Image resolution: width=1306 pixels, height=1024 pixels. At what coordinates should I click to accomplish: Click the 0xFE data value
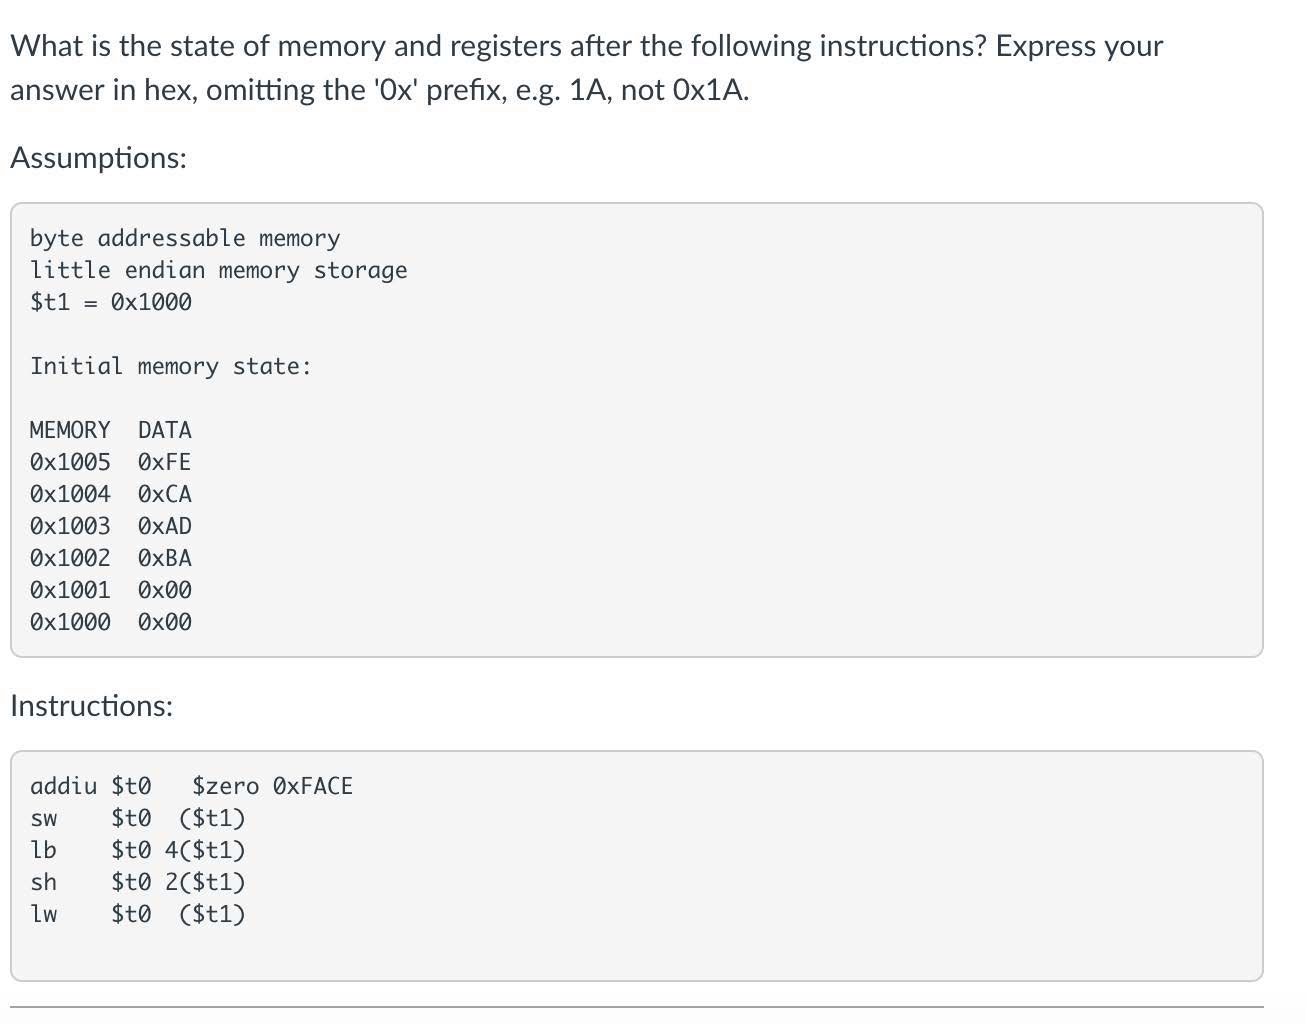coord(165,462)
